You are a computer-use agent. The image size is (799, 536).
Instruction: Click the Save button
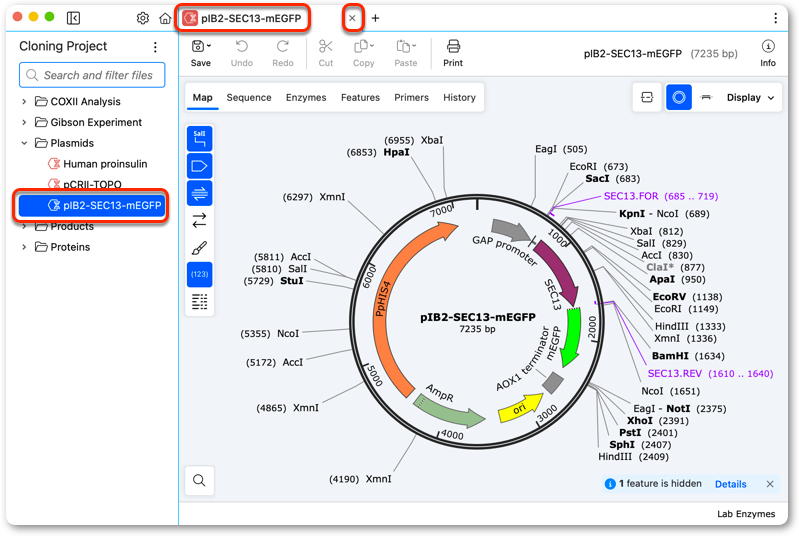200,53
